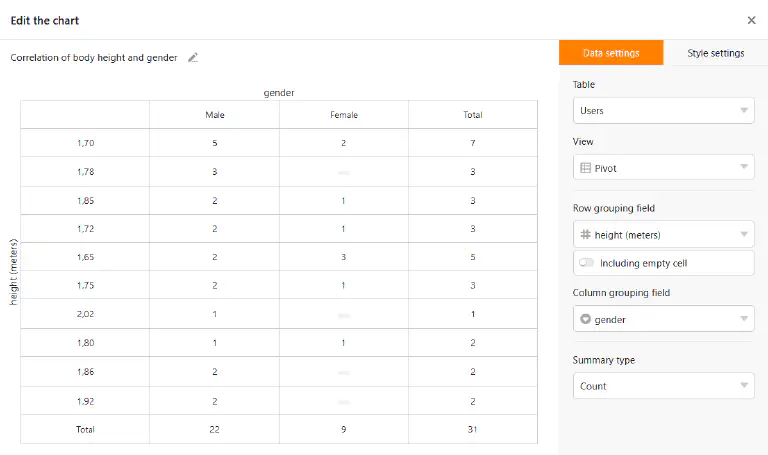Select the 1,92 row label
The height and width of the screenshot is (455, 768).
click(85, 401)
